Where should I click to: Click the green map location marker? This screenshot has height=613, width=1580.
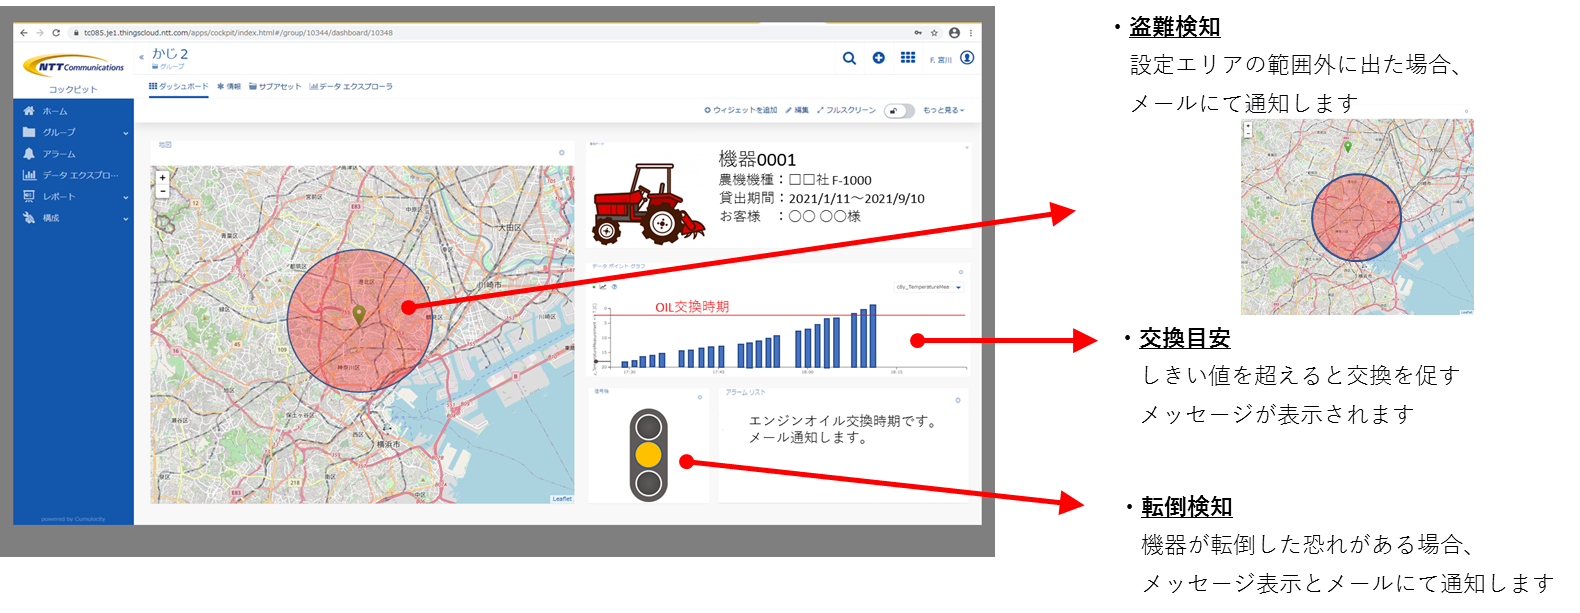[359, 315]
